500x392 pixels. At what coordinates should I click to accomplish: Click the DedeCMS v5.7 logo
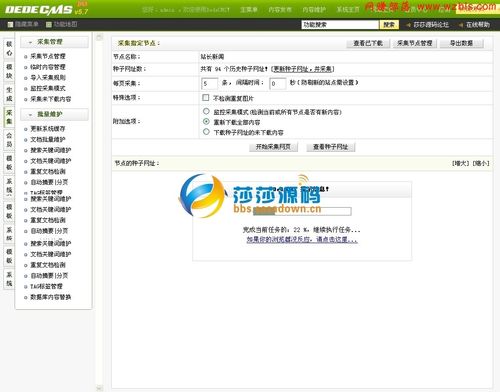tap(47, 9)
